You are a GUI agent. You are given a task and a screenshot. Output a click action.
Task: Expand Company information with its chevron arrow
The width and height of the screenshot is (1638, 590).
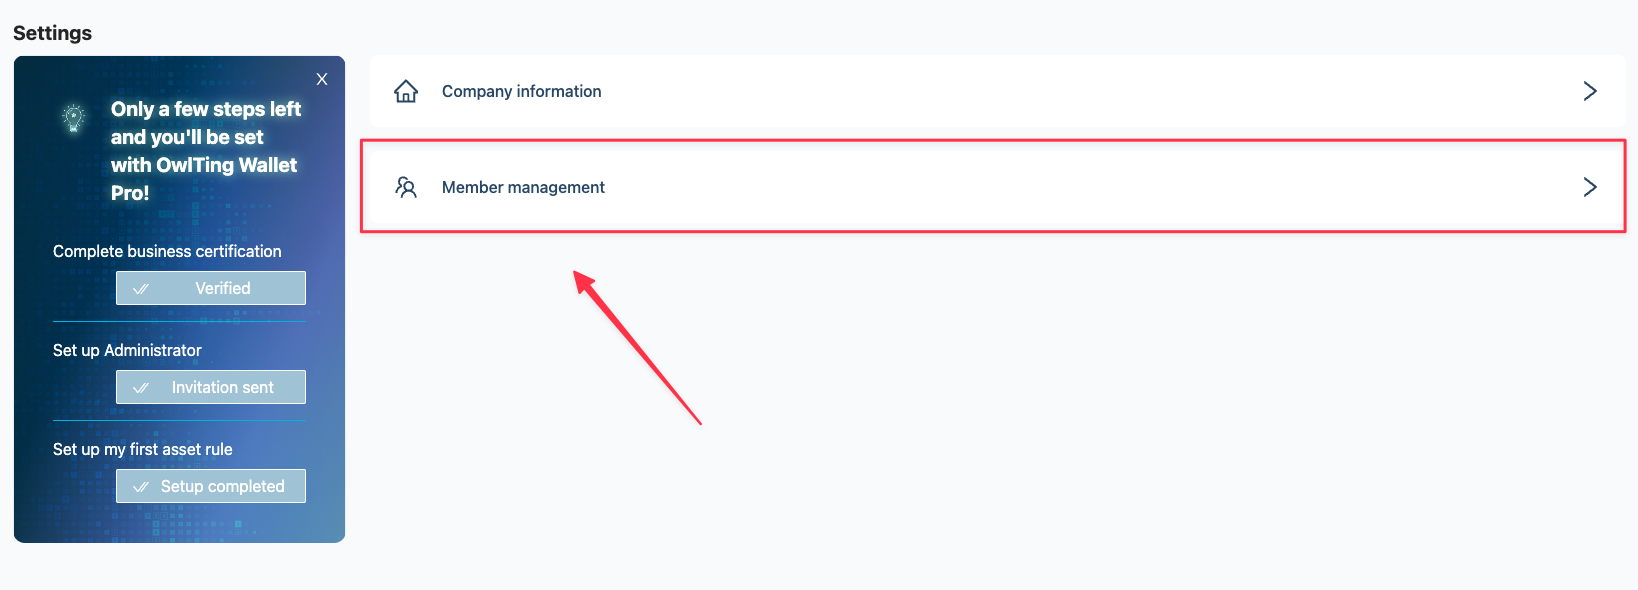[x=1590, y=91]
